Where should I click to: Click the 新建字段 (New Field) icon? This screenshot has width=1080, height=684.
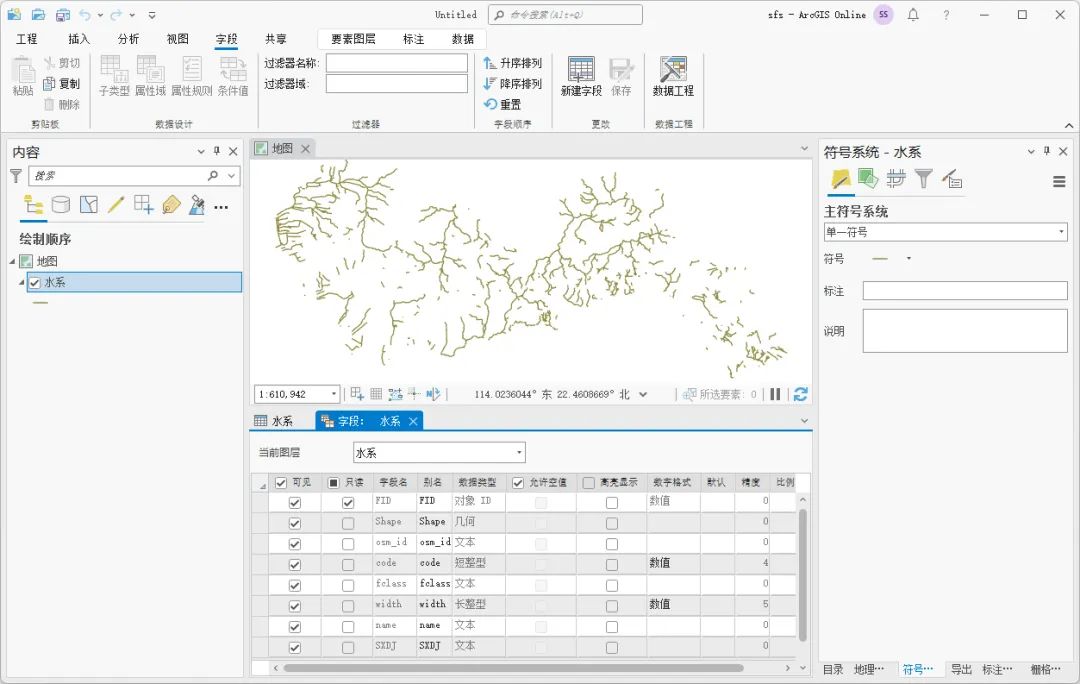[x=581, y=70]
